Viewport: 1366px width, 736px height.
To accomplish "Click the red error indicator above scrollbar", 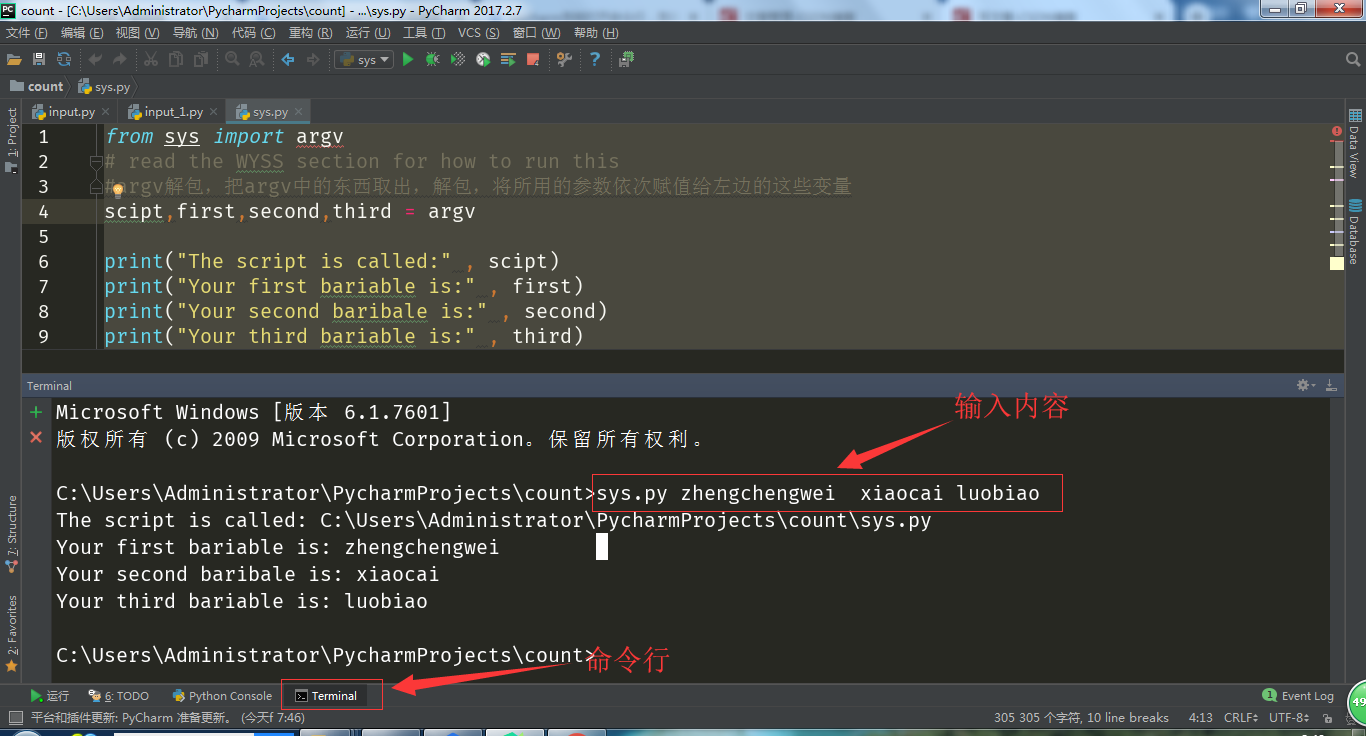I will (1337, 131).
